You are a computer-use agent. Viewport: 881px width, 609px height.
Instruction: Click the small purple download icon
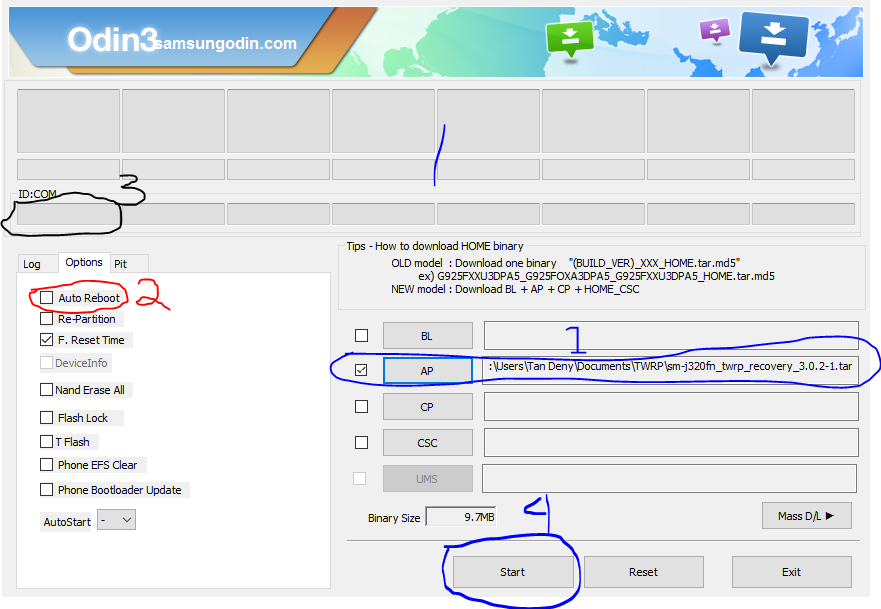[x=715, y=30]
